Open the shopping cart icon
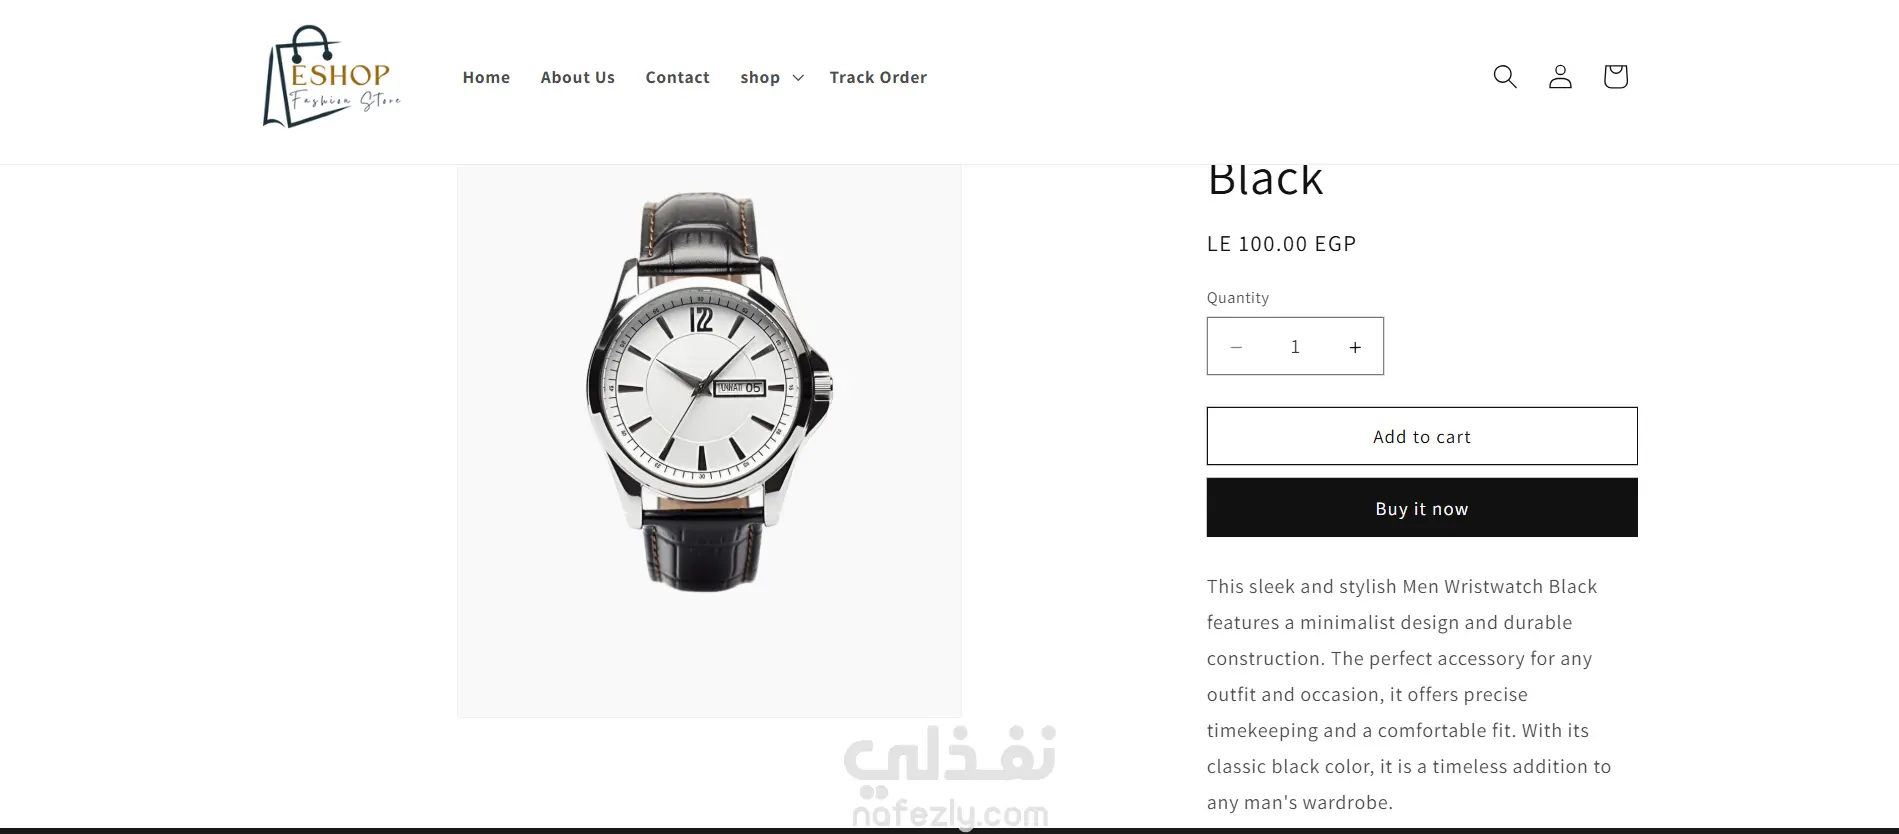 click(x=1615, y=77)
